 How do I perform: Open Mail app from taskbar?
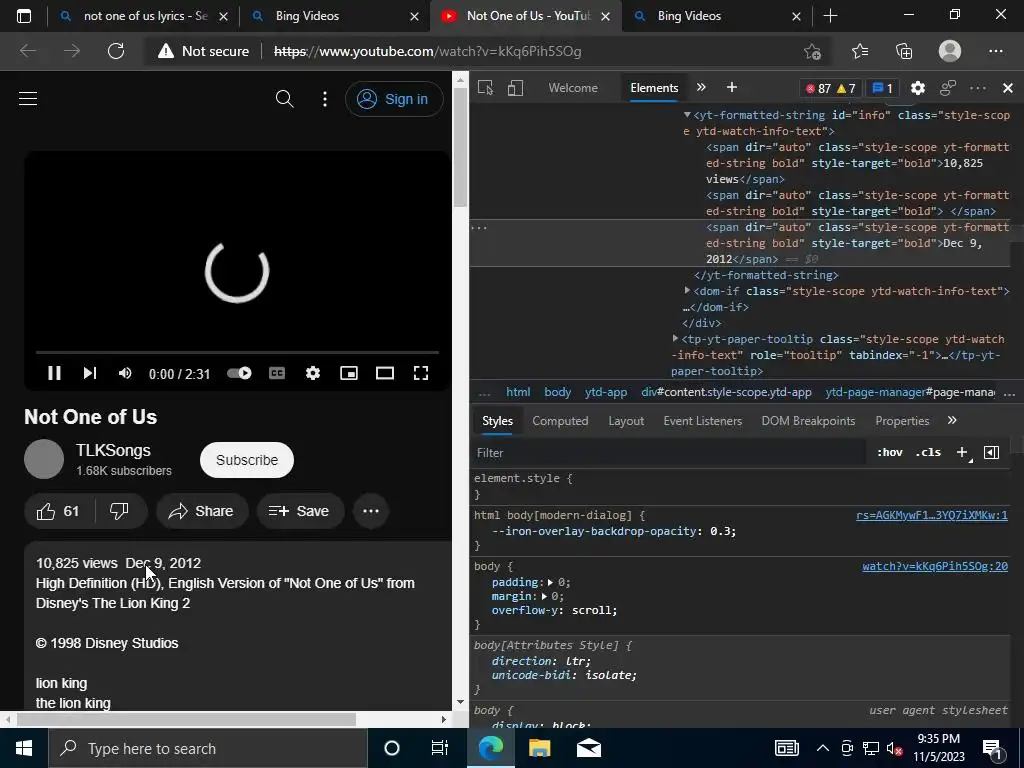click(588, 748)
